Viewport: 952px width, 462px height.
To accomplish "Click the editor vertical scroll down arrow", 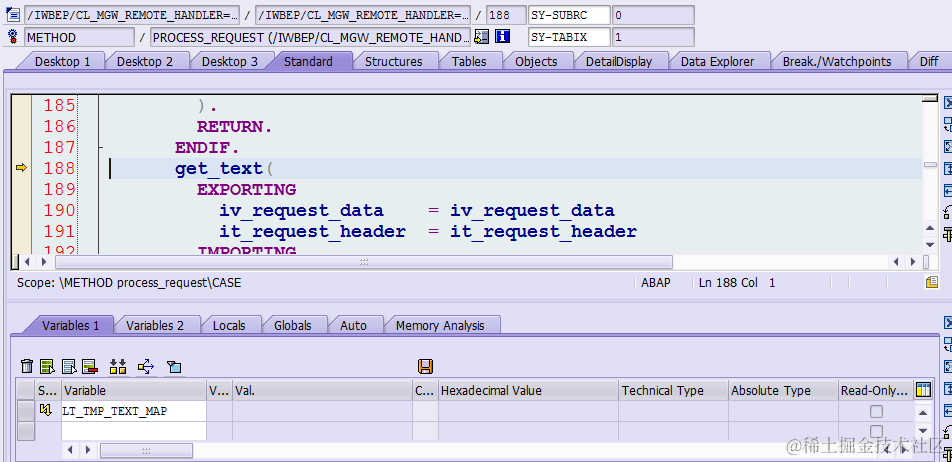I will tap(930, 245).
